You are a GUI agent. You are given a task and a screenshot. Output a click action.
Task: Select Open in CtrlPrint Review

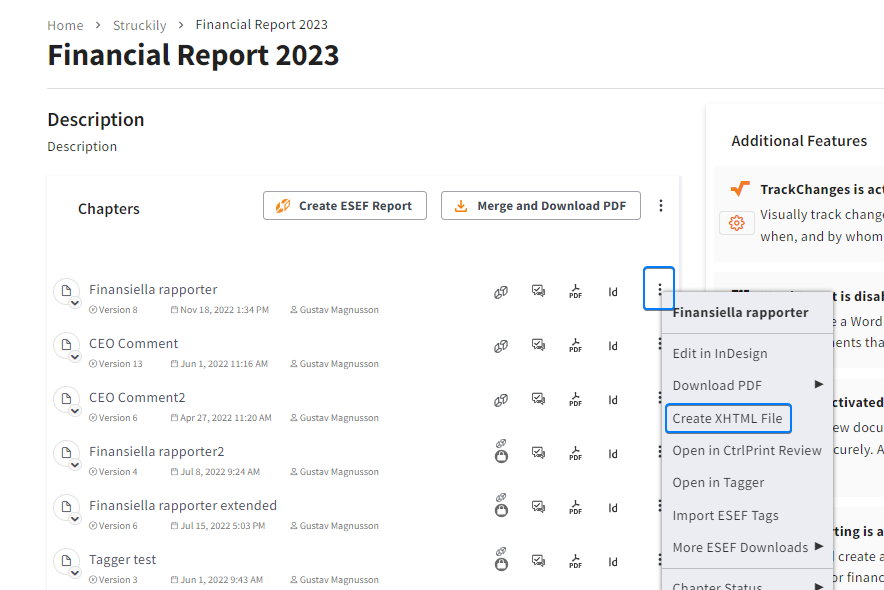747,451
